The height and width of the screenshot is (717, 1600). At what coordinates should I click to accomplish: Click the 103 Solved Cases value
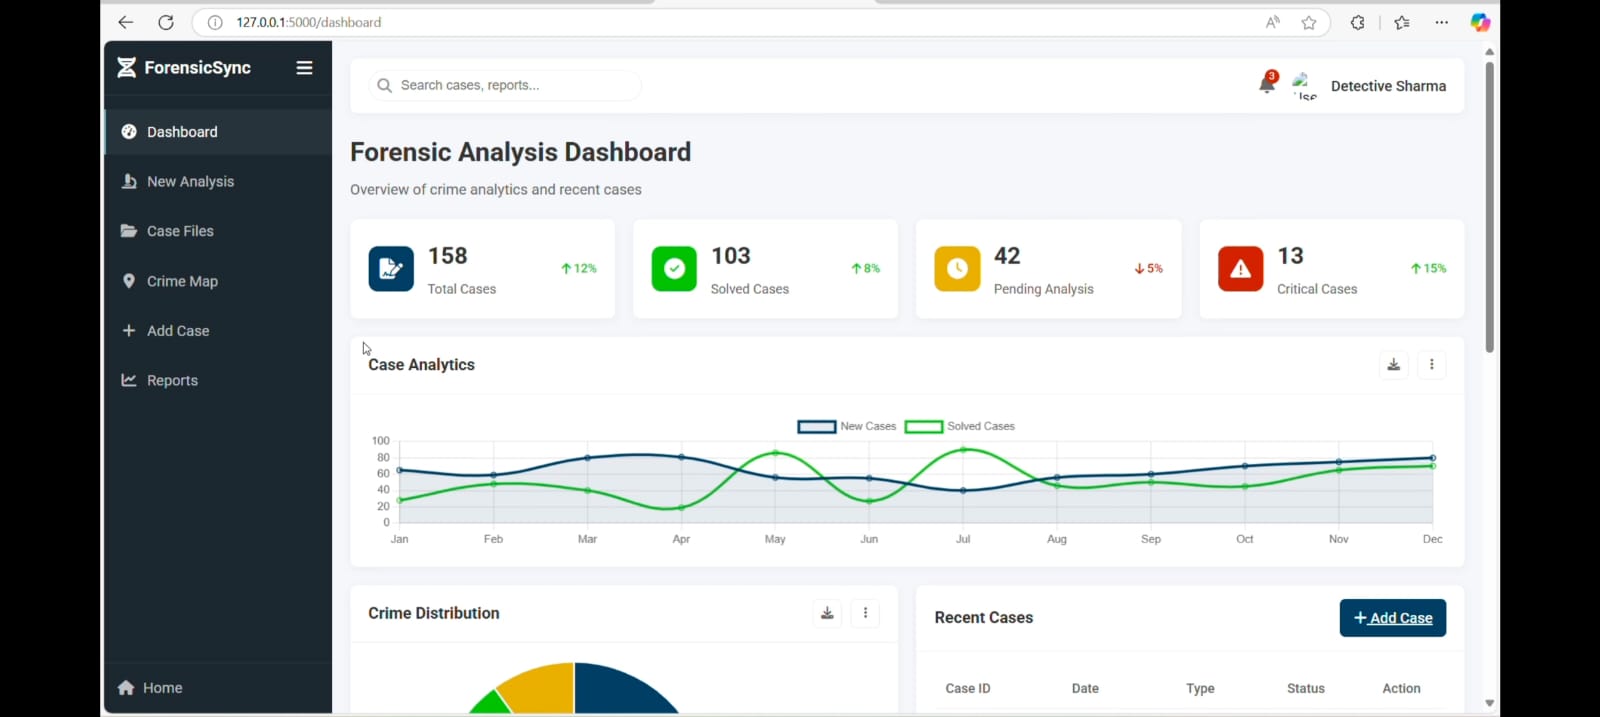coord(731,256)
